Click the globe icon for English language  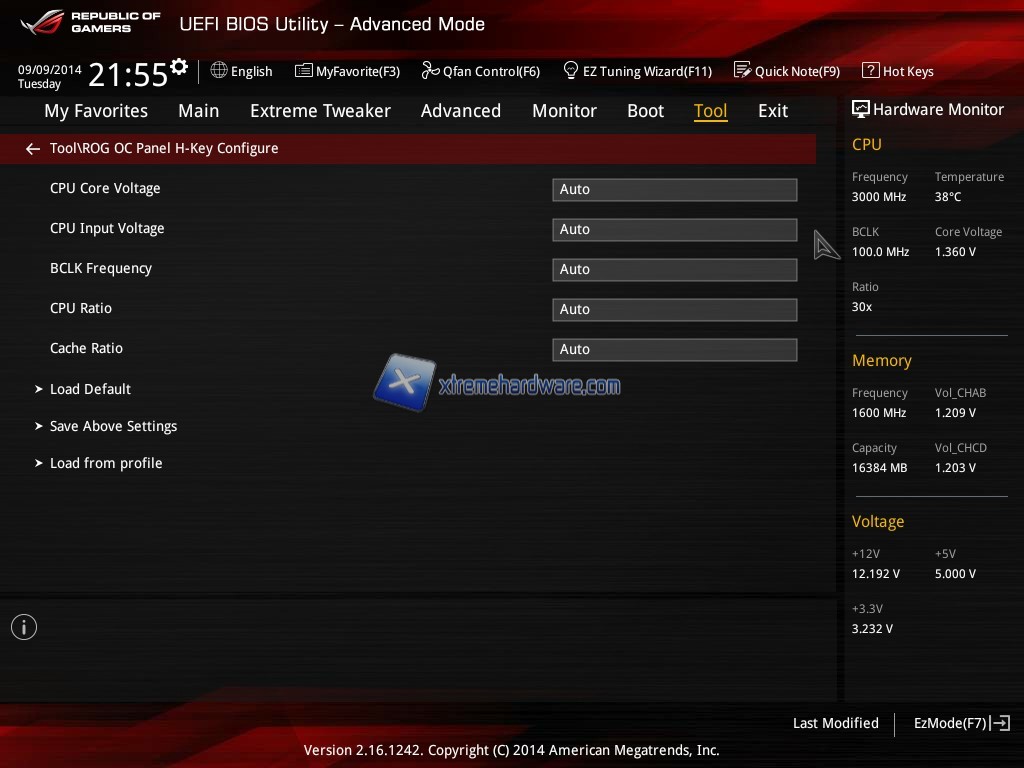(x=219, y=71)
